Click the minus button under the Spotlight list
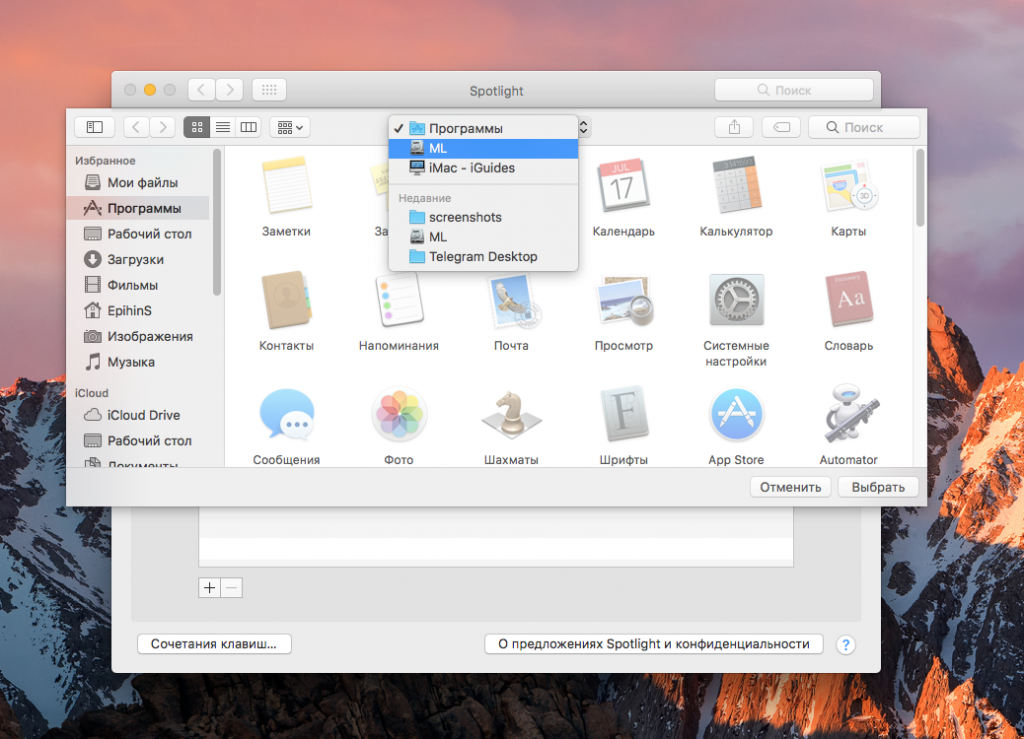 tap(231, 588)
